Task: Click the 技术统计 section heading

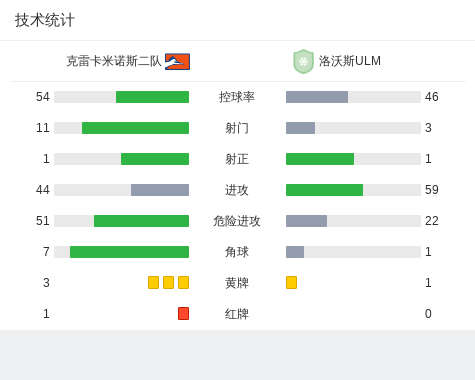Action: tap(45, 20)
